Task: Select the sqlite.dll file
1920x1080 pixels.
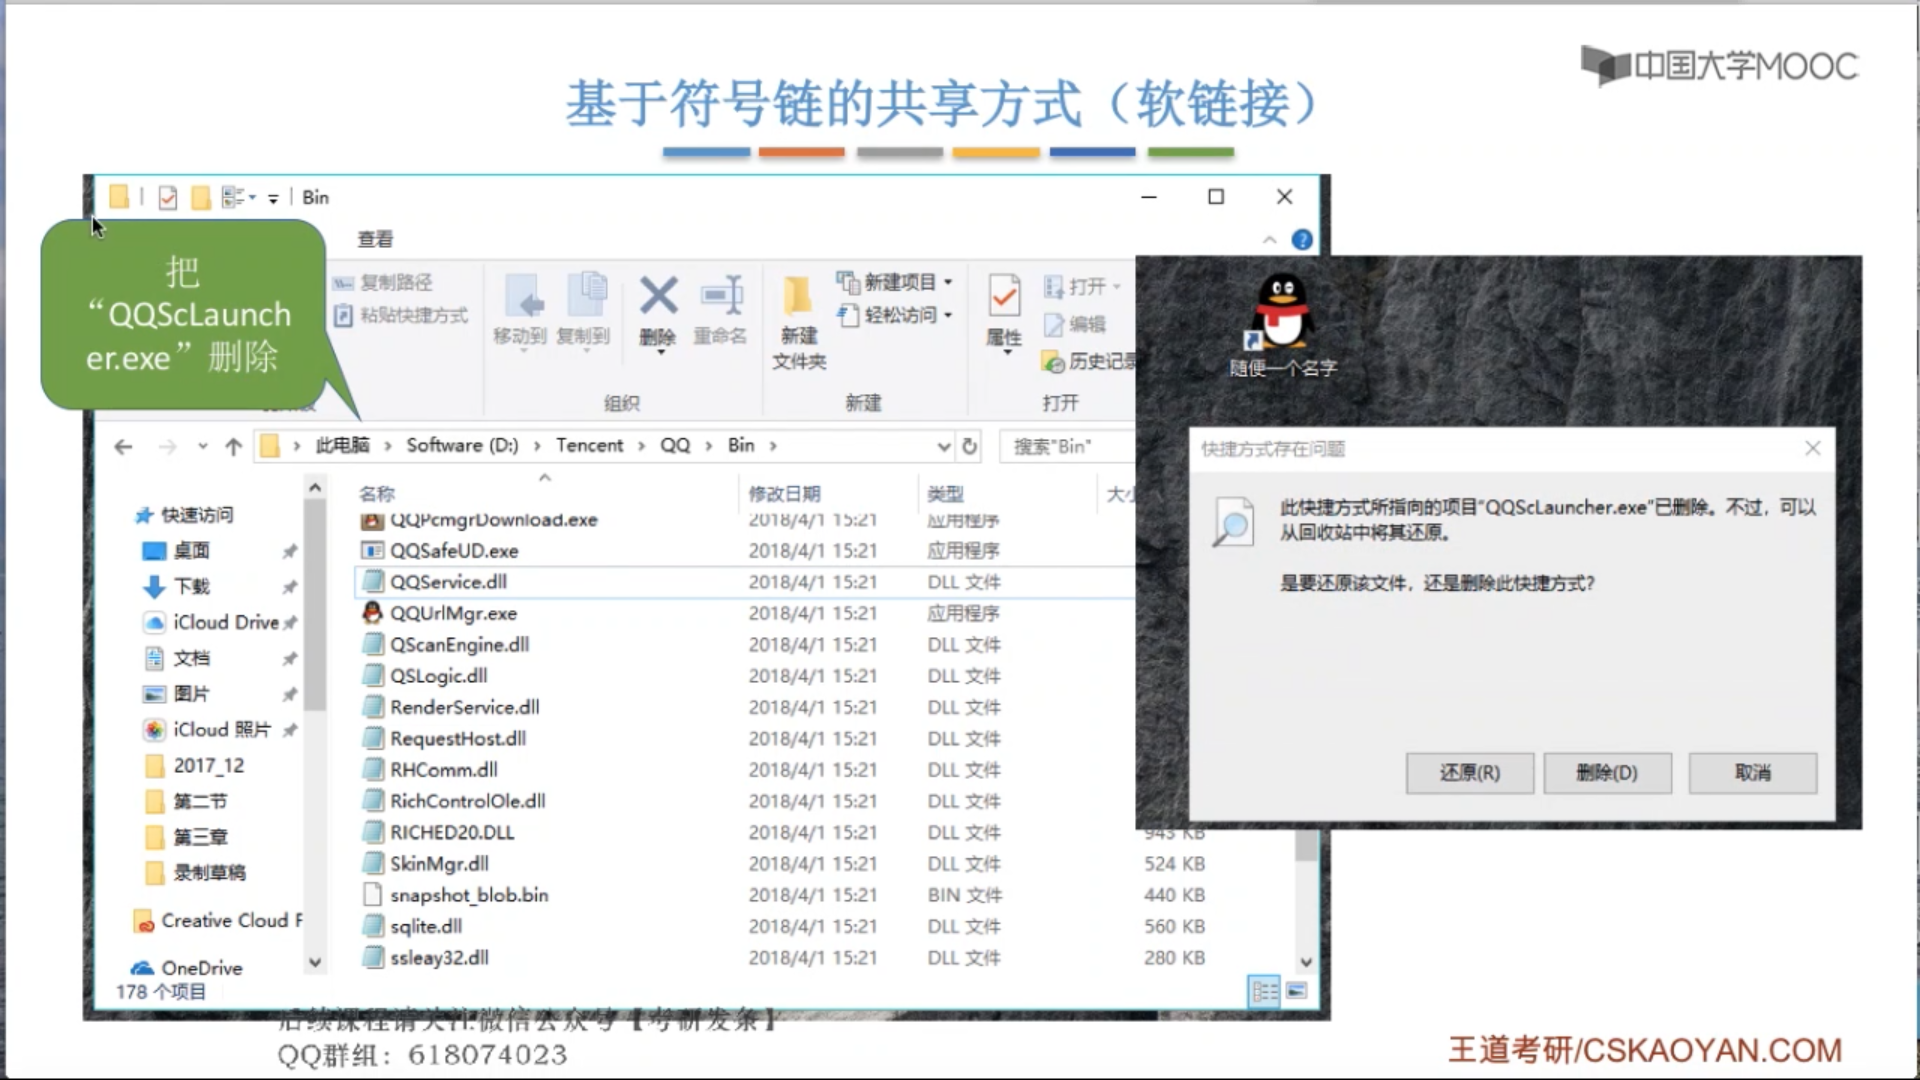Action: (426, 926)
